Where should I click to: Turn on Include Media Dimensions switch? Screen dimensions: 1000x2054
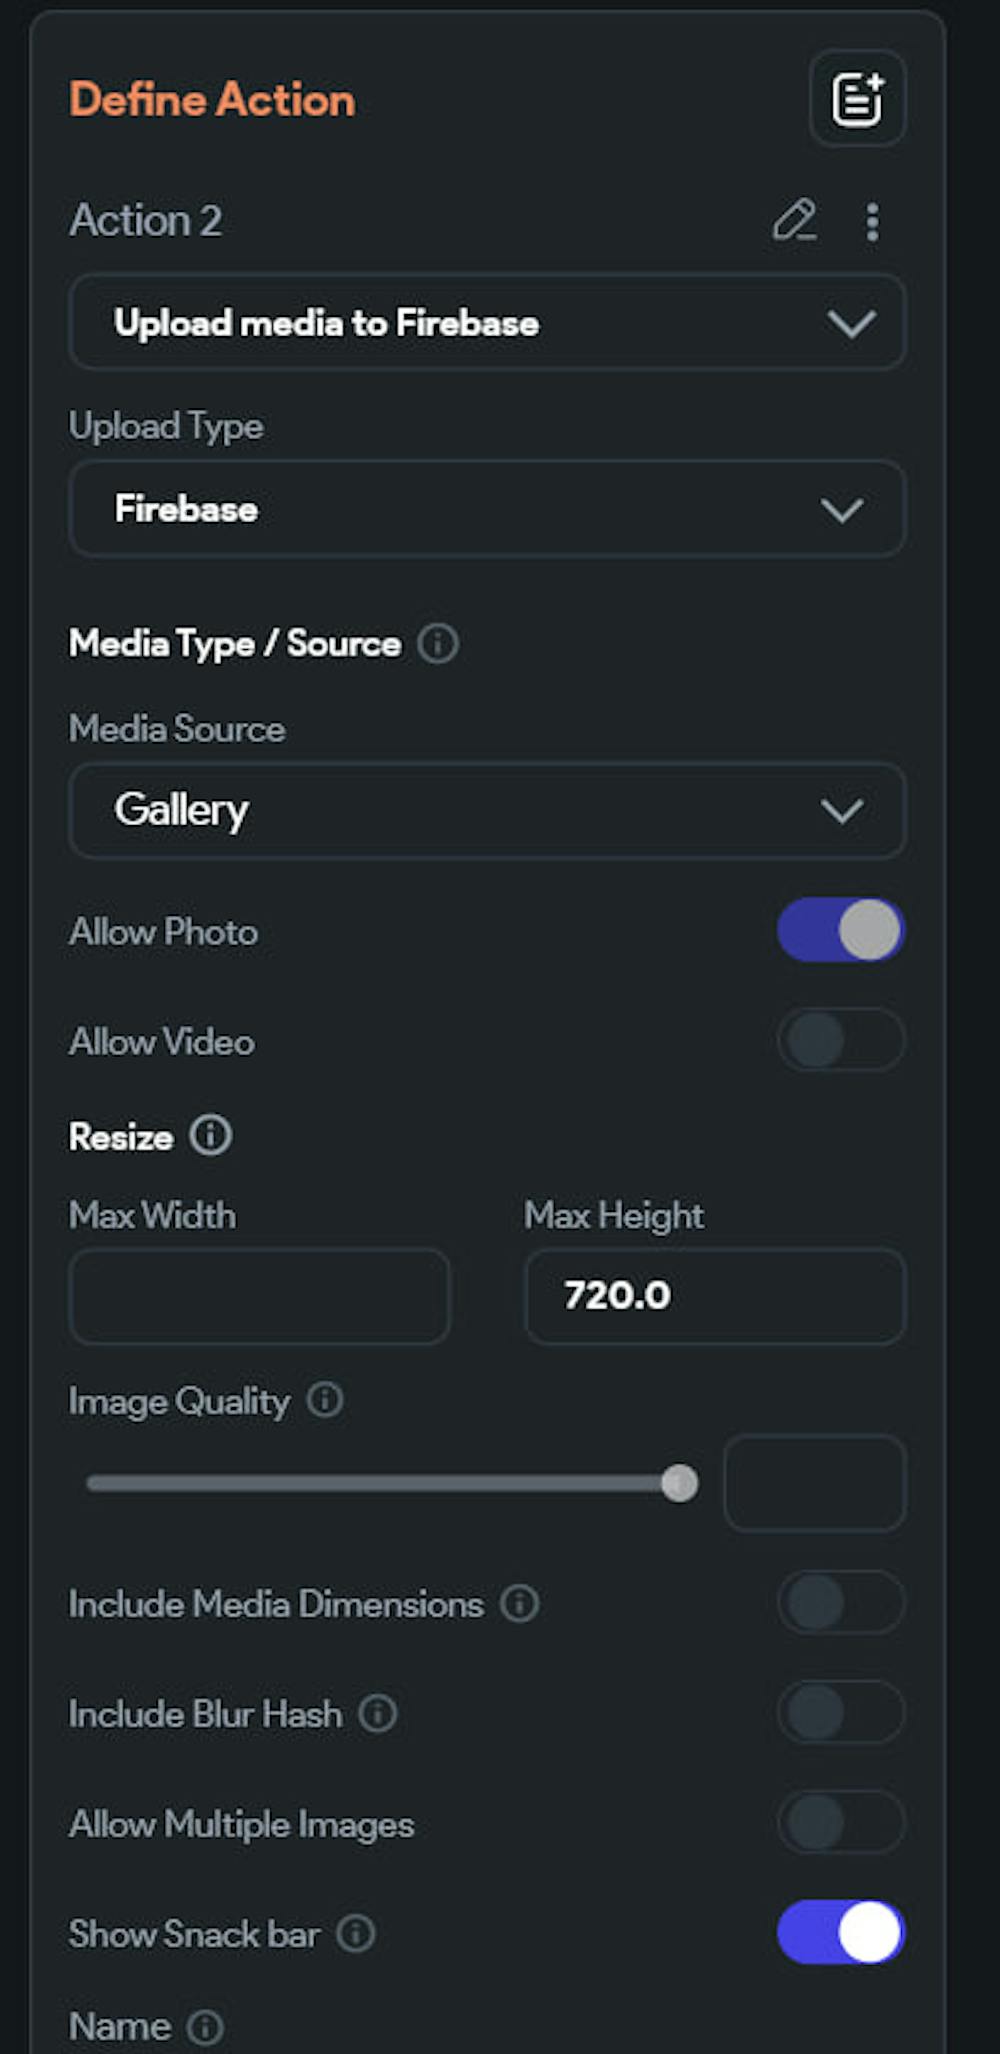click(x=840, y=1602)
